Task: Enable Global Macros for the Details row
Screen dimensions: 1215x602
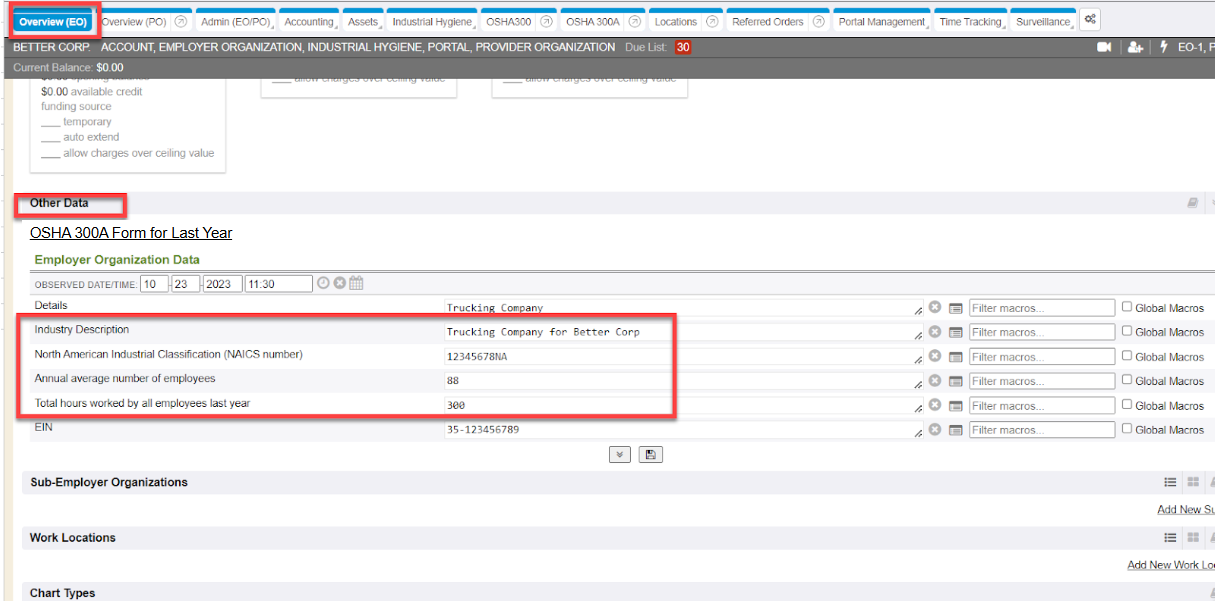Action: [1127, 307]
